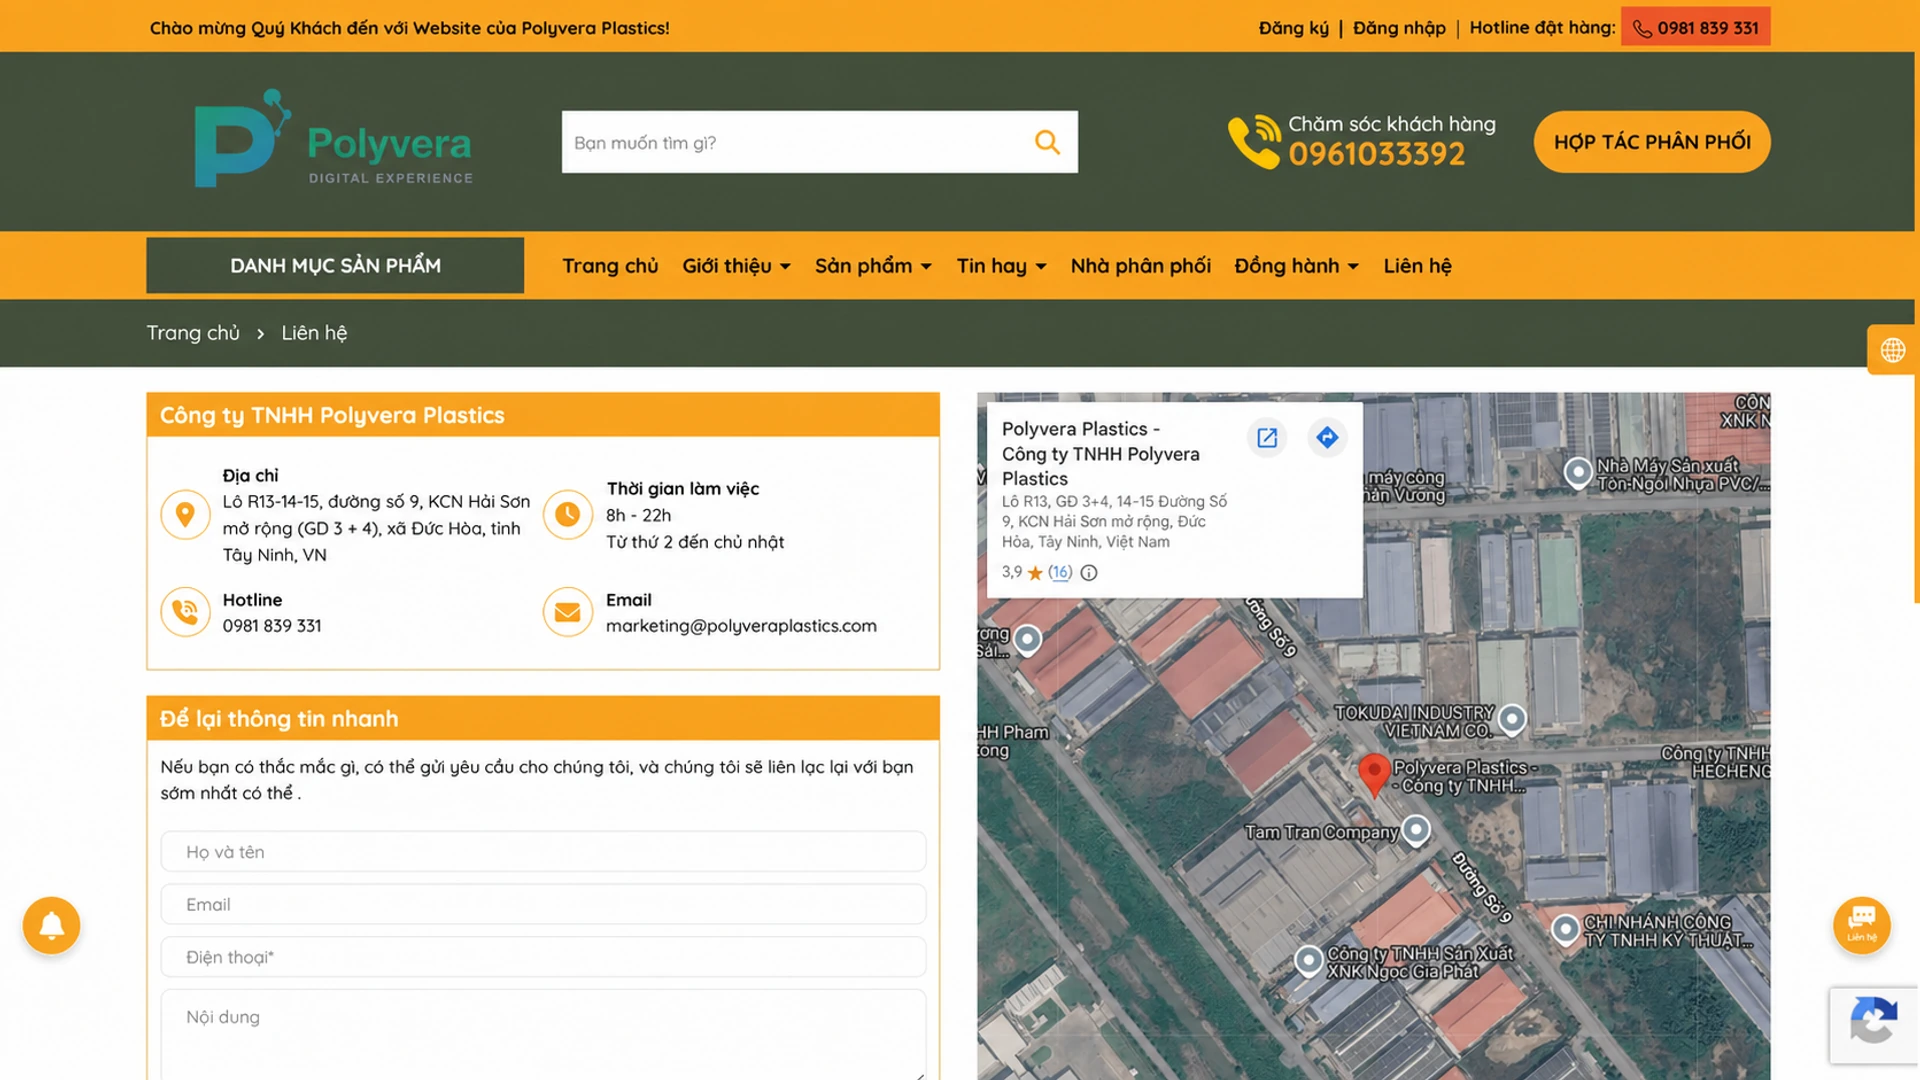Click the marketing email address
Image resolution: width=1920 pixels, height=1080 pixels.
(x=741, y=626)
